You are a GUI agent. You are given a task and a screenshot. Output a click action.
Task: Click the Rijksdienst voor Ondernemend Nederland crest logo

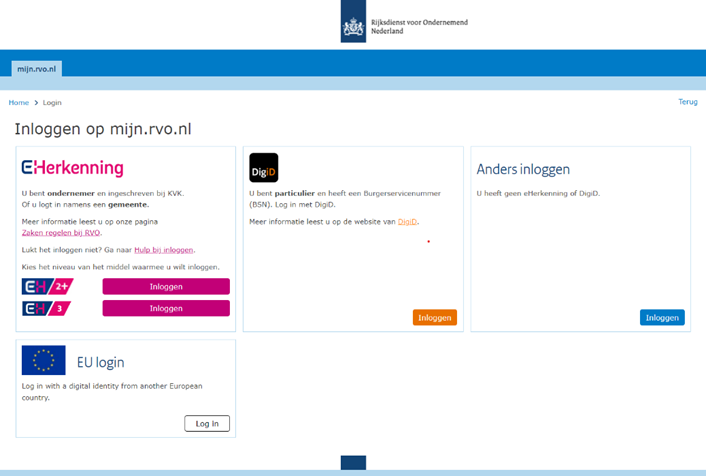(x=353, y=22)
